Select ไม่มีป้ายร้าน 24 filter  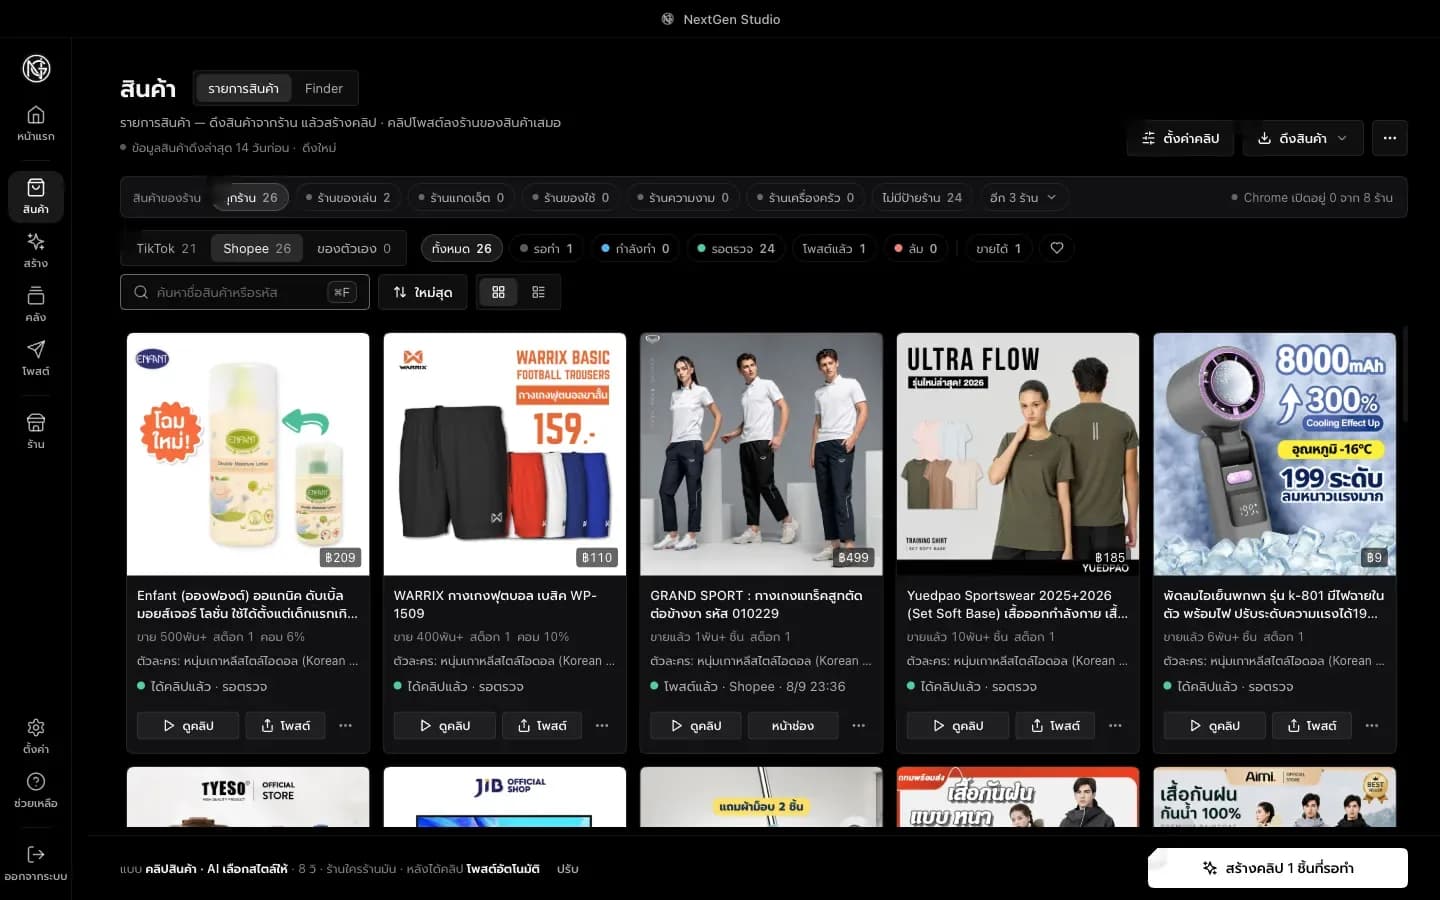tap(922, 197)
